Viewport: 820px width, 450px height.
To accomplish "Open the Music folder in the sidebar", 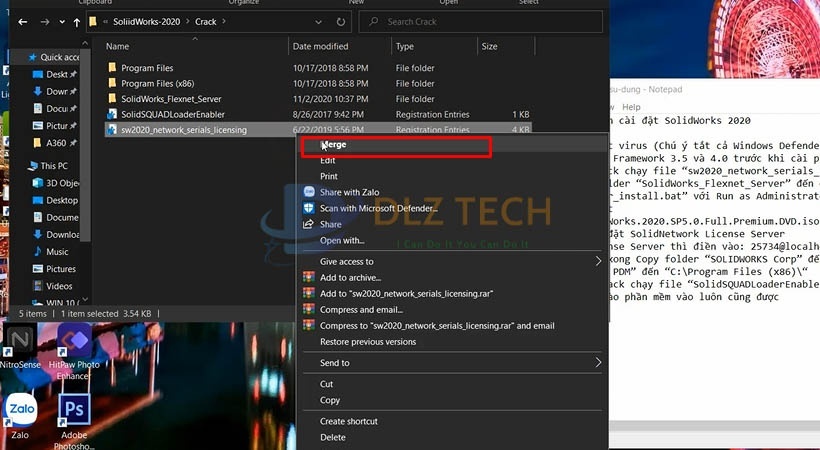I will click(51, 252).
